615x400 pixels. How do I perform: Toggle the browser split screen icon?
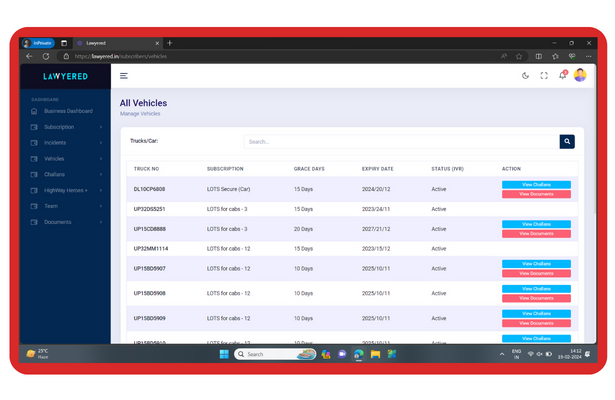click(538, 56)
